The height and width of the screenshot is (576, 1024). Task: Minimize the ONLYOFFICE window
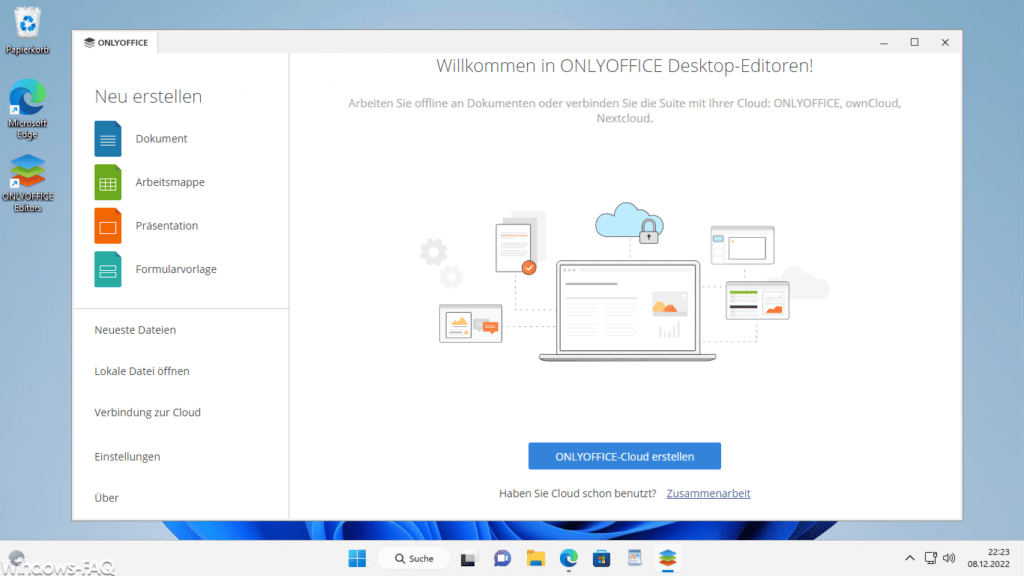[884, 42]
